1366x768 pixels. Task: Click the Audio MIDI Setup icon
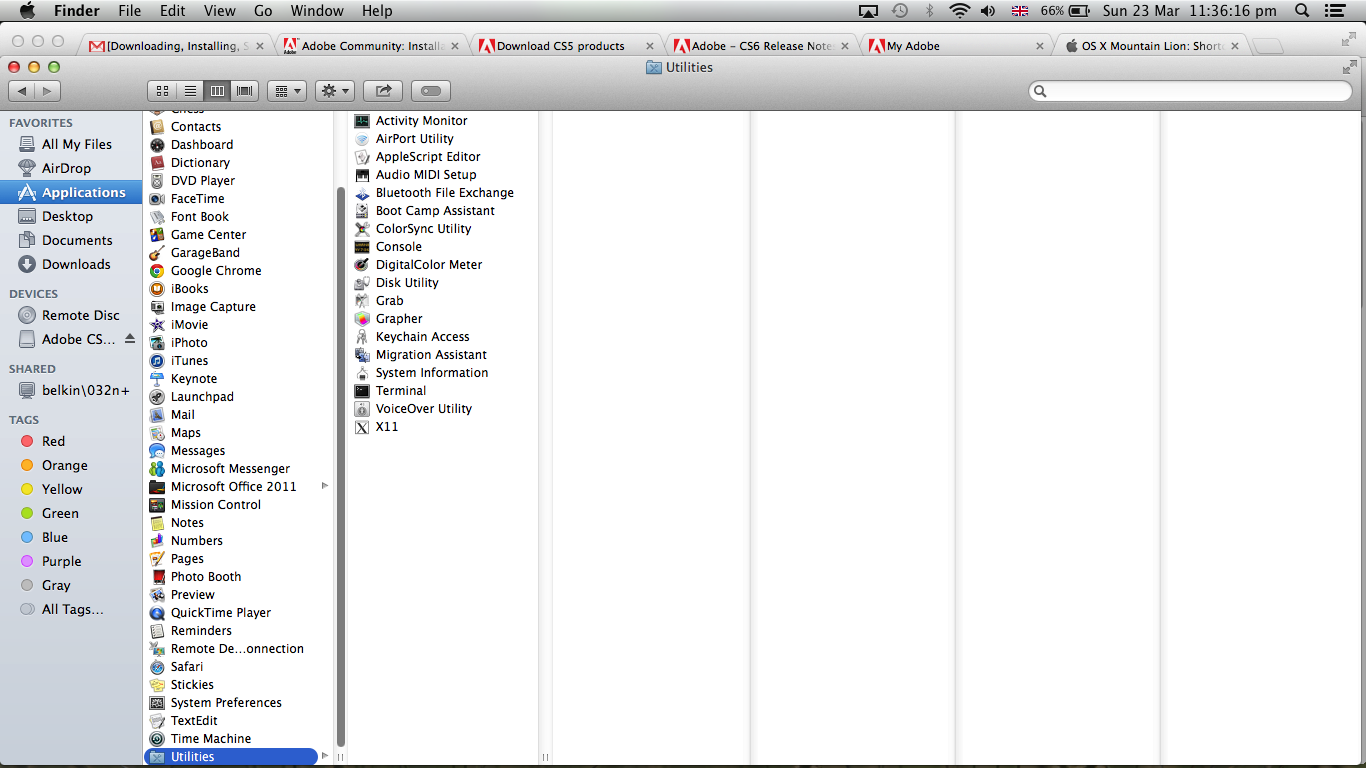point(362,175)
